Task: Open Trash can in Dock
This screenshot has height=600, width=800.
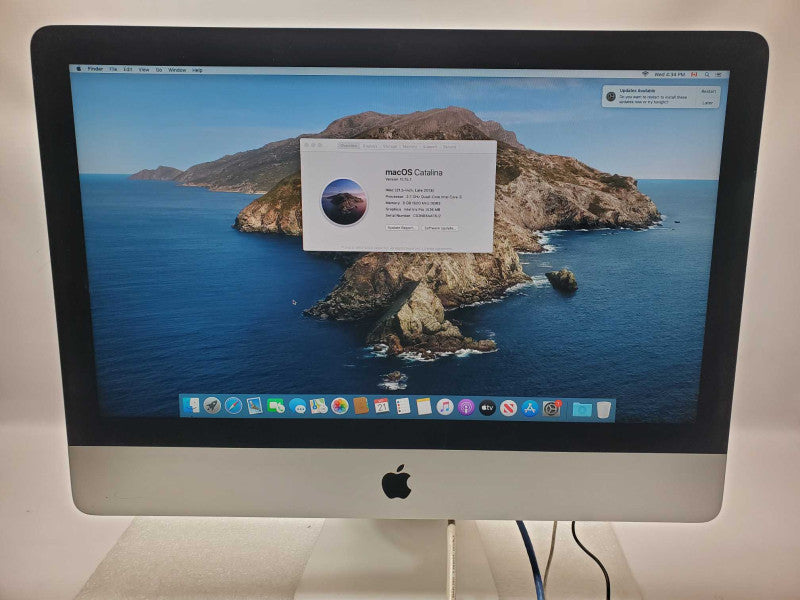Action: 604,410
